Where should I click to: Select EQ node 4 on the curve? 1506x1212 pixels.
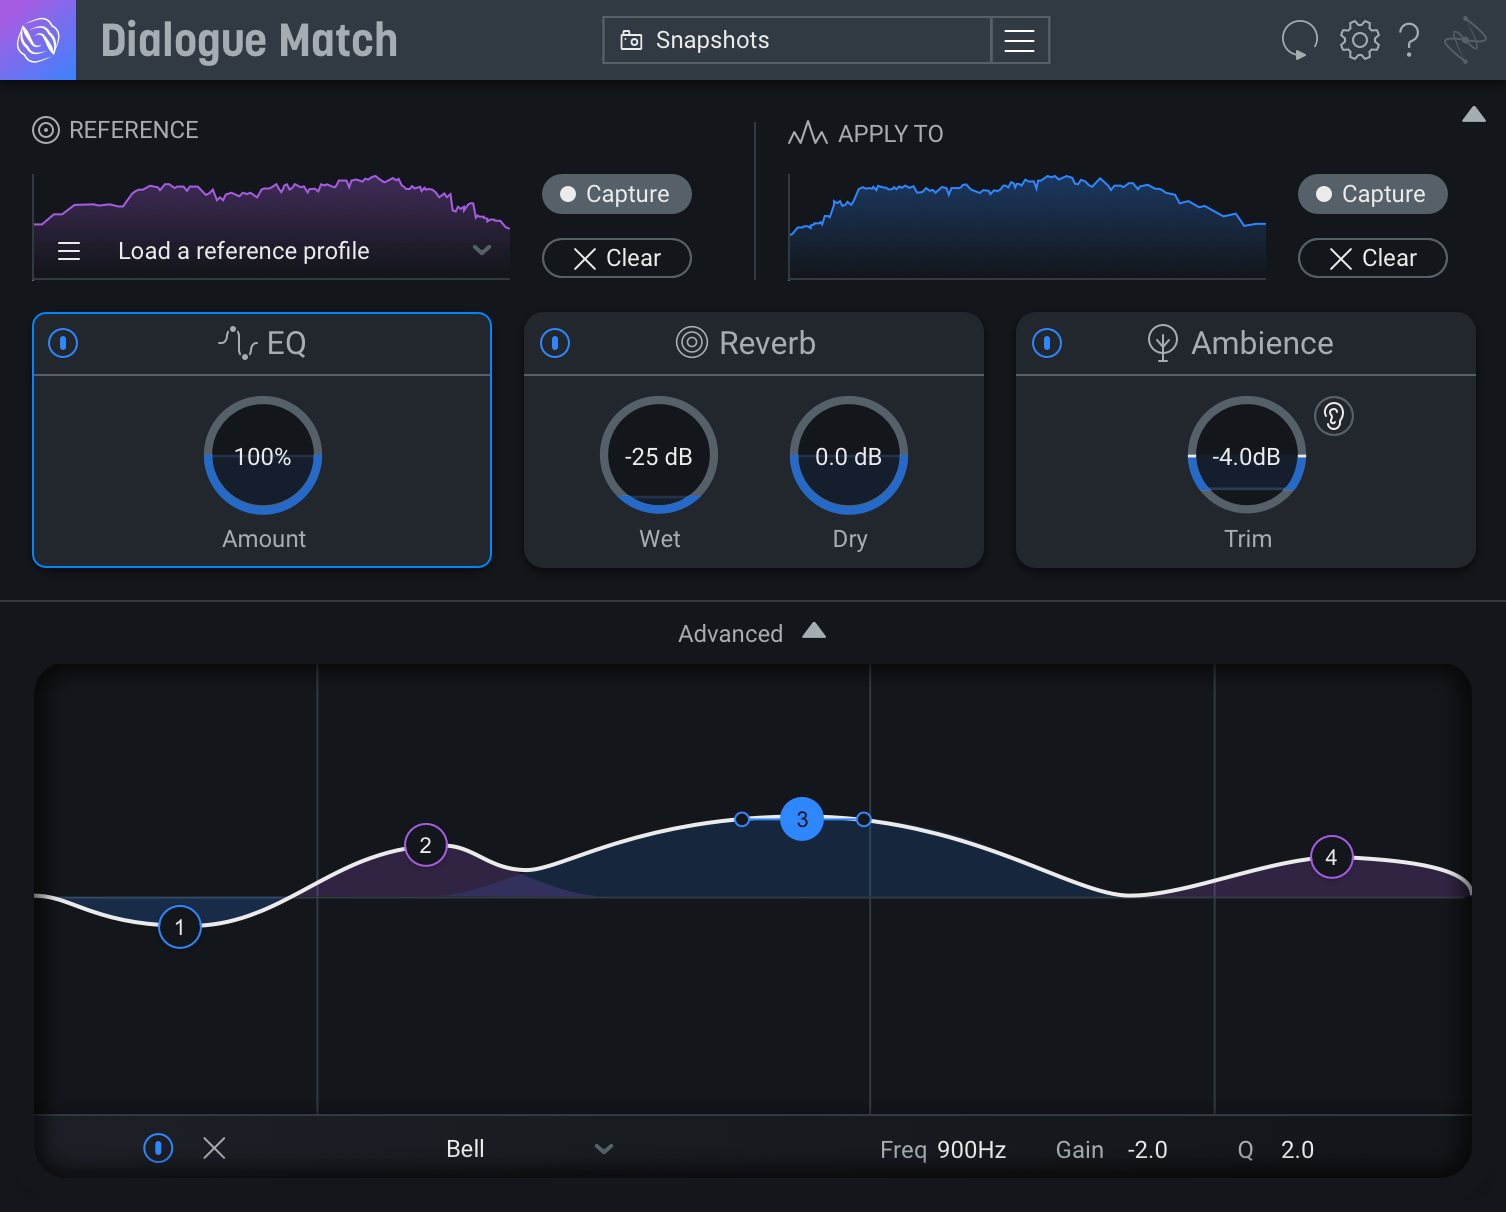(1331, 857)
